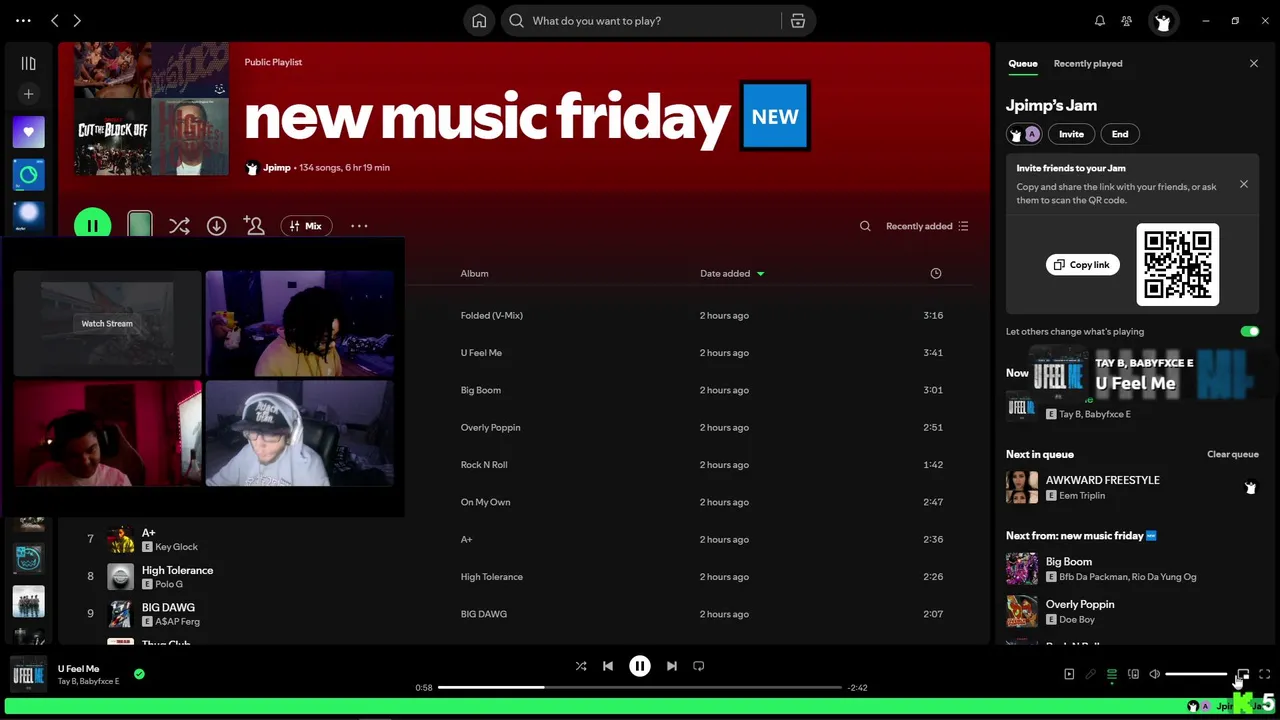Toggle Queue icon in player bar
This screenshot has width=1280, height=720.
click(1112, 674)
